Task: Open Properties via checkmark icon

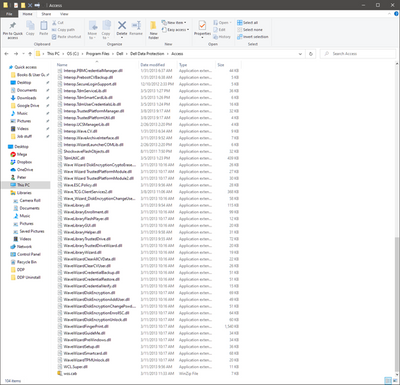Action: point(202,25)
